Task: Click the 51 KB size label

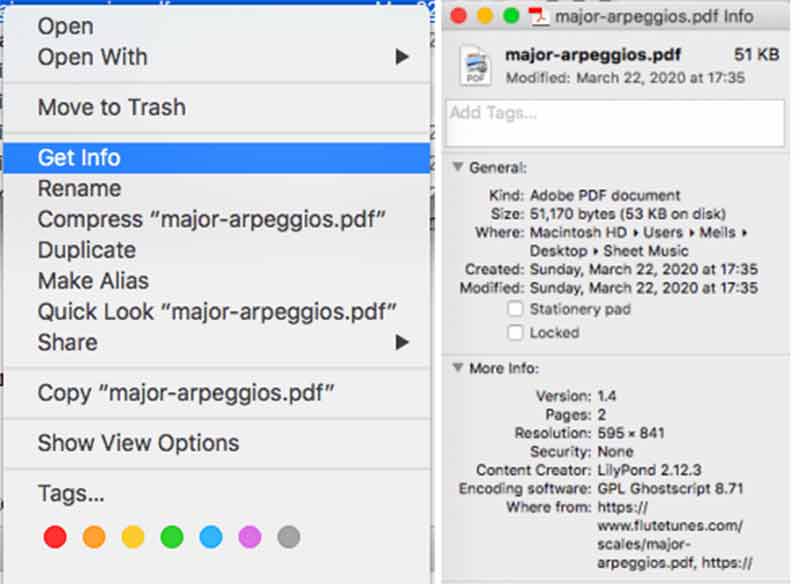Action: [756, 54]
